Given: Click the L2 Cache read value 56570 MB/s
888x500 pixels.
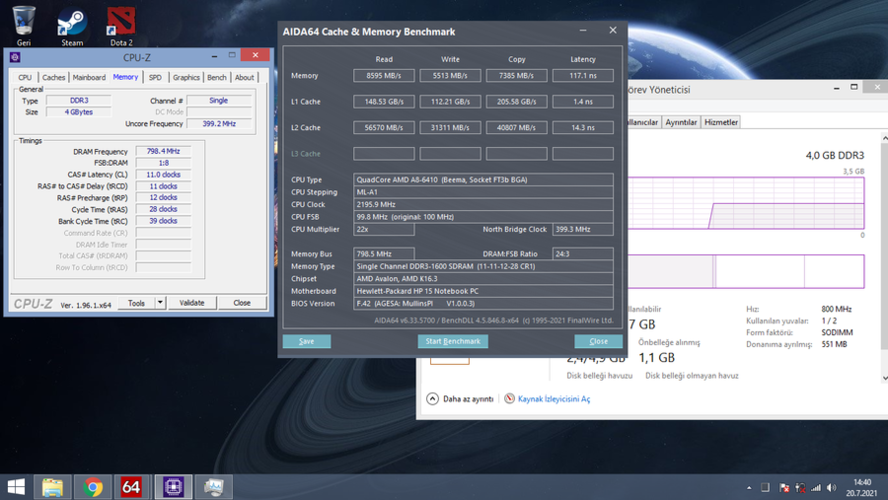Looking at the screenshot, I should 383,127.
